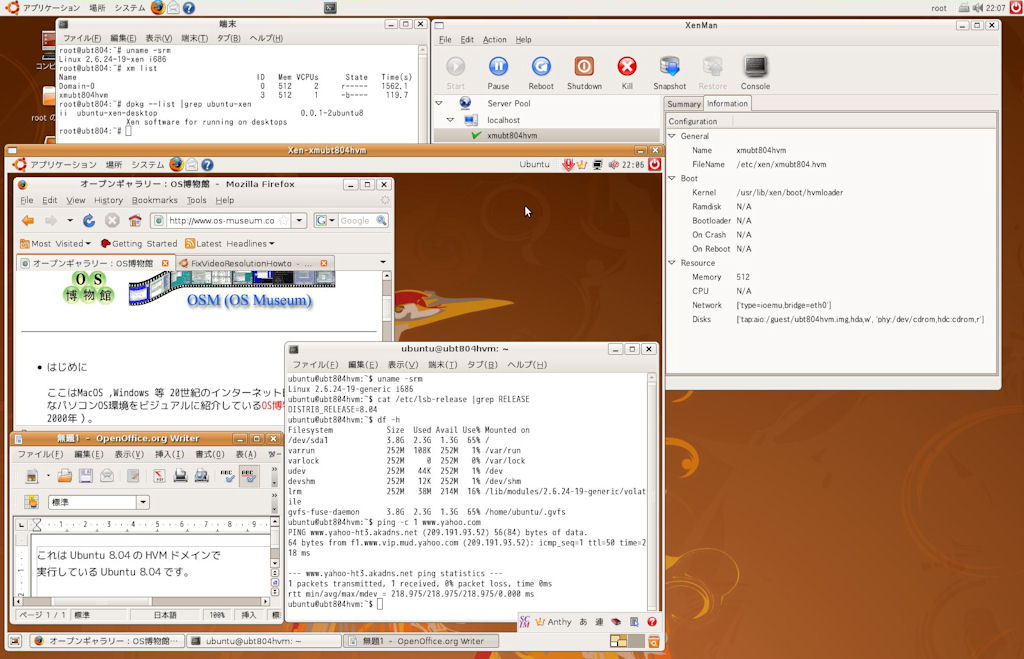The image size is (1024, 659).
Task: Open Firefox URL bar history dropdown
Action: (299, 221)
